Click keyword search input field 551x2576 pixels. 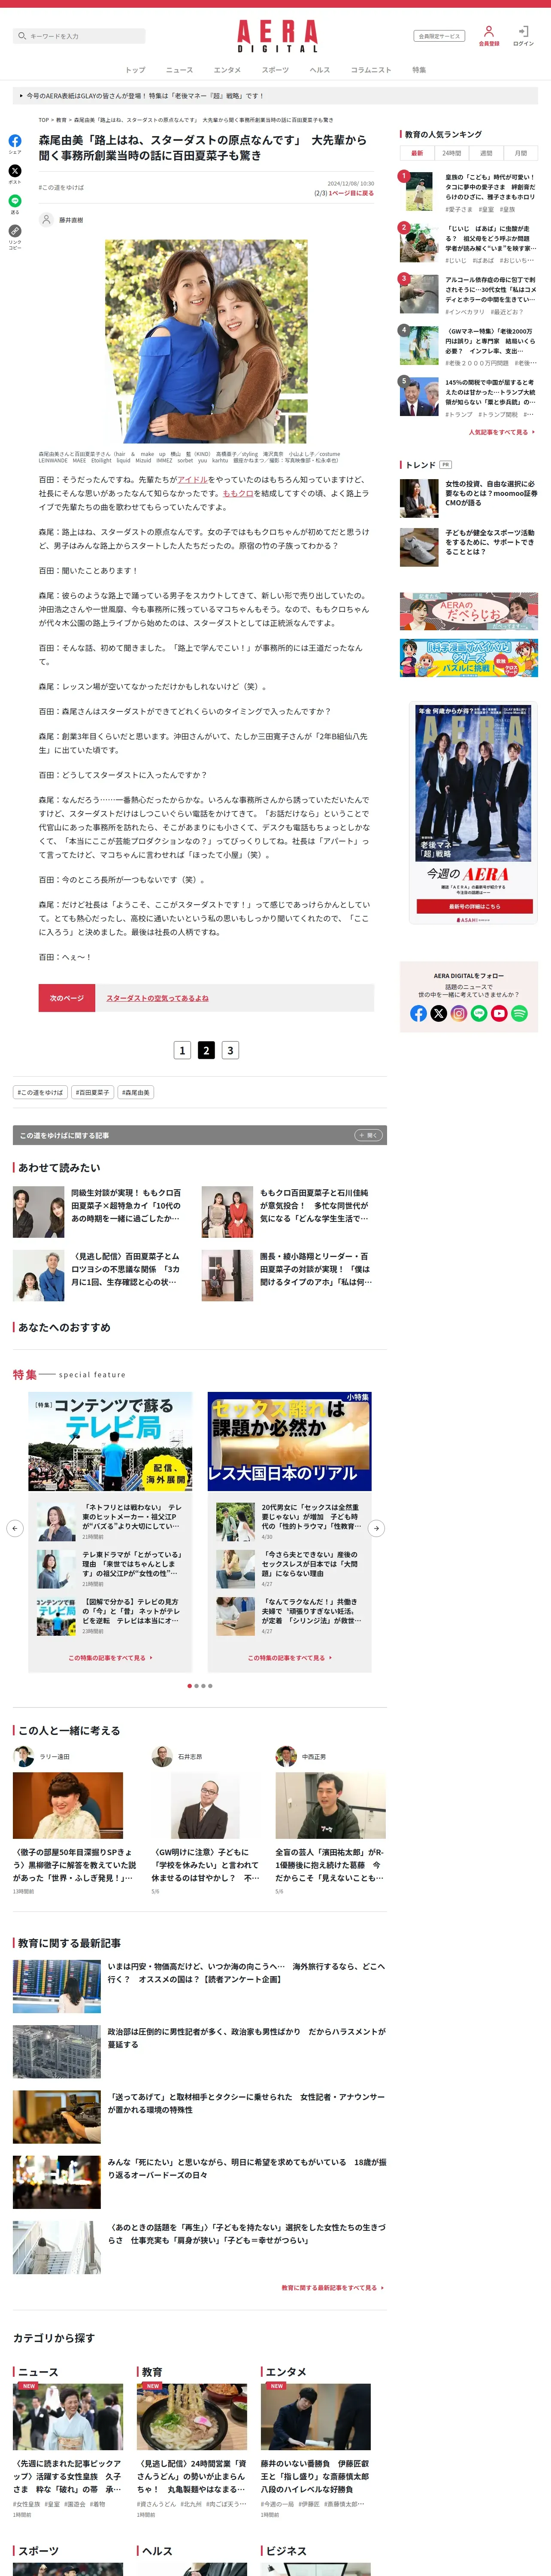79,36
